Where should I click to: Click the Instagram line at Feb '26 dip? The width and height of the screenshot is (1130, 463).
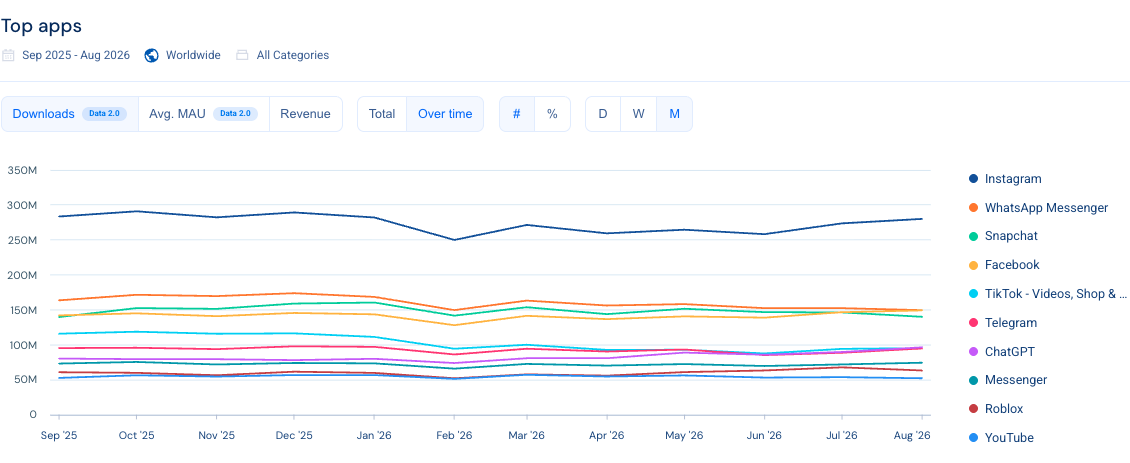(453, 240)
